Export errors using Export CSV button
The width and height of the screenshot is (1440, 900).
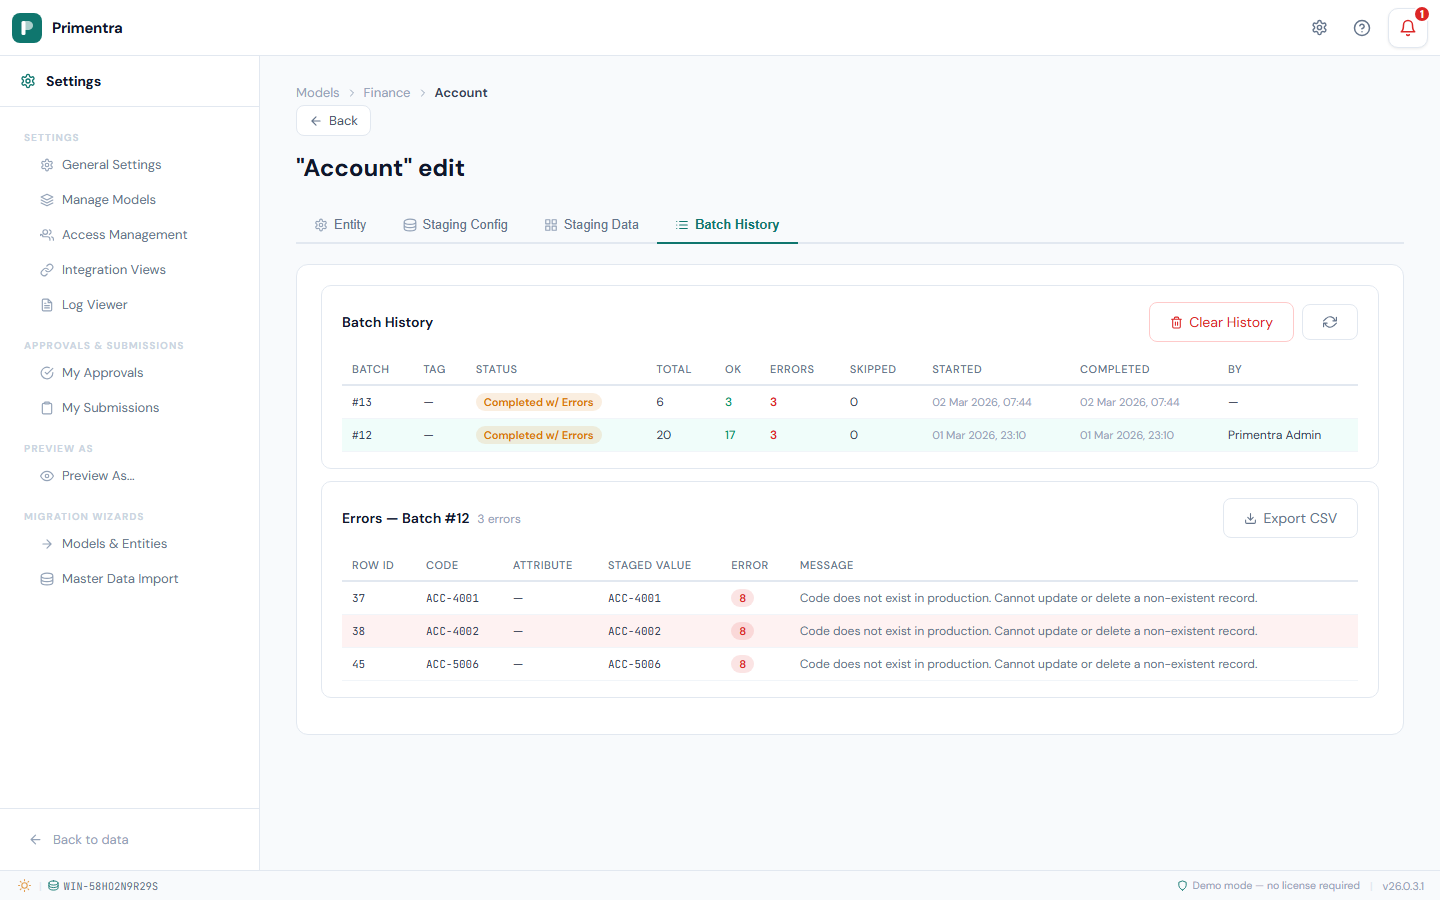pos(1289,518)
